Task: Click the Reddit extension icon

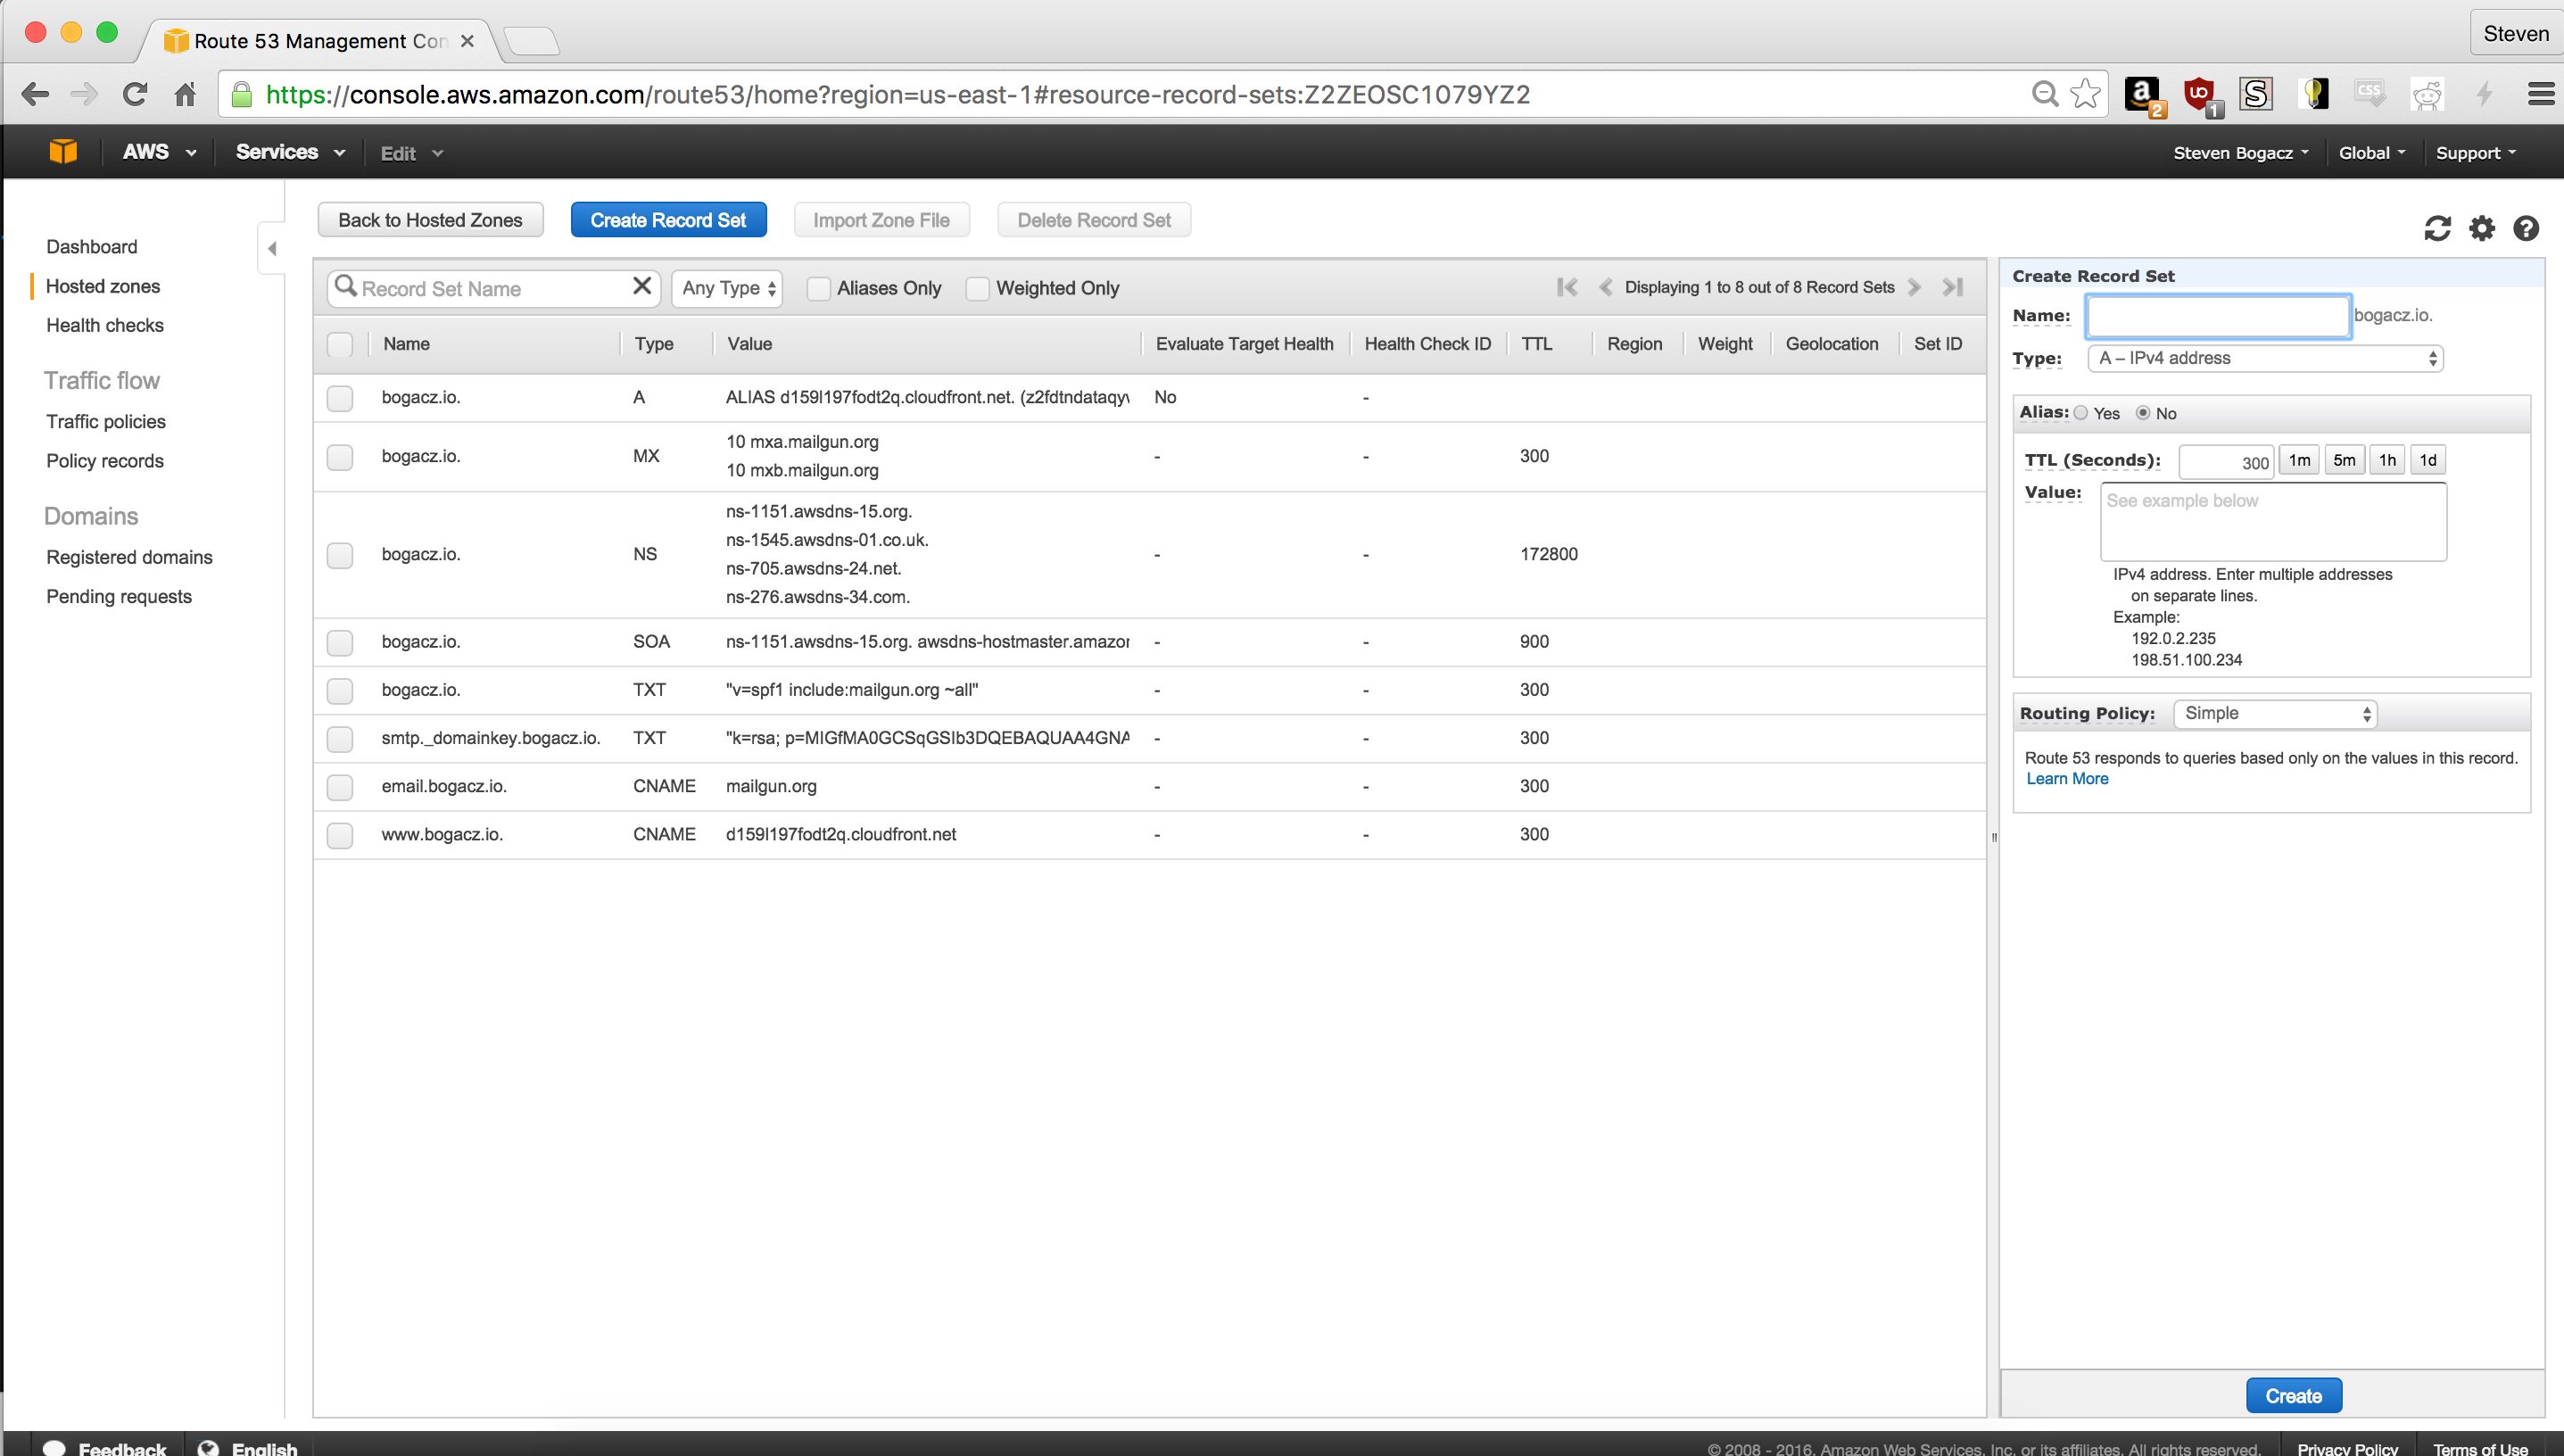Action: coord(2427,94)
